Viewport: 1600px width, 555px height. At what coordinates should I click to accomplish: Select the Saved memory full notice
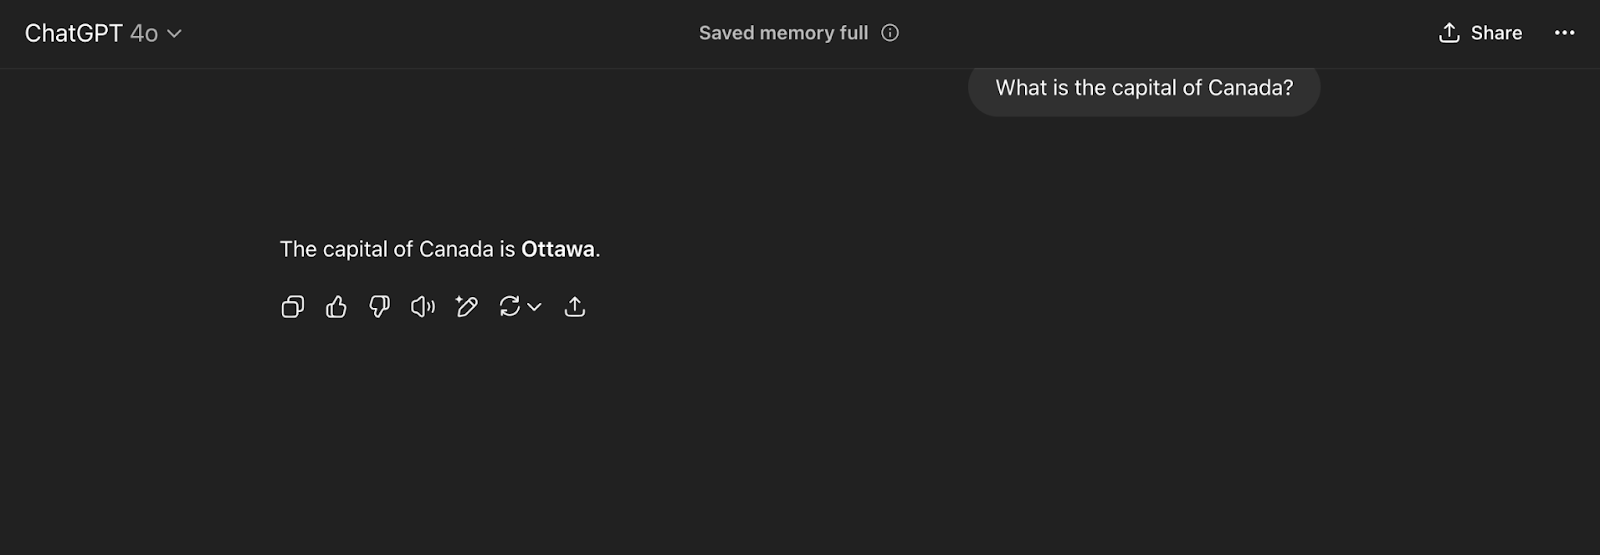point(783,33)
